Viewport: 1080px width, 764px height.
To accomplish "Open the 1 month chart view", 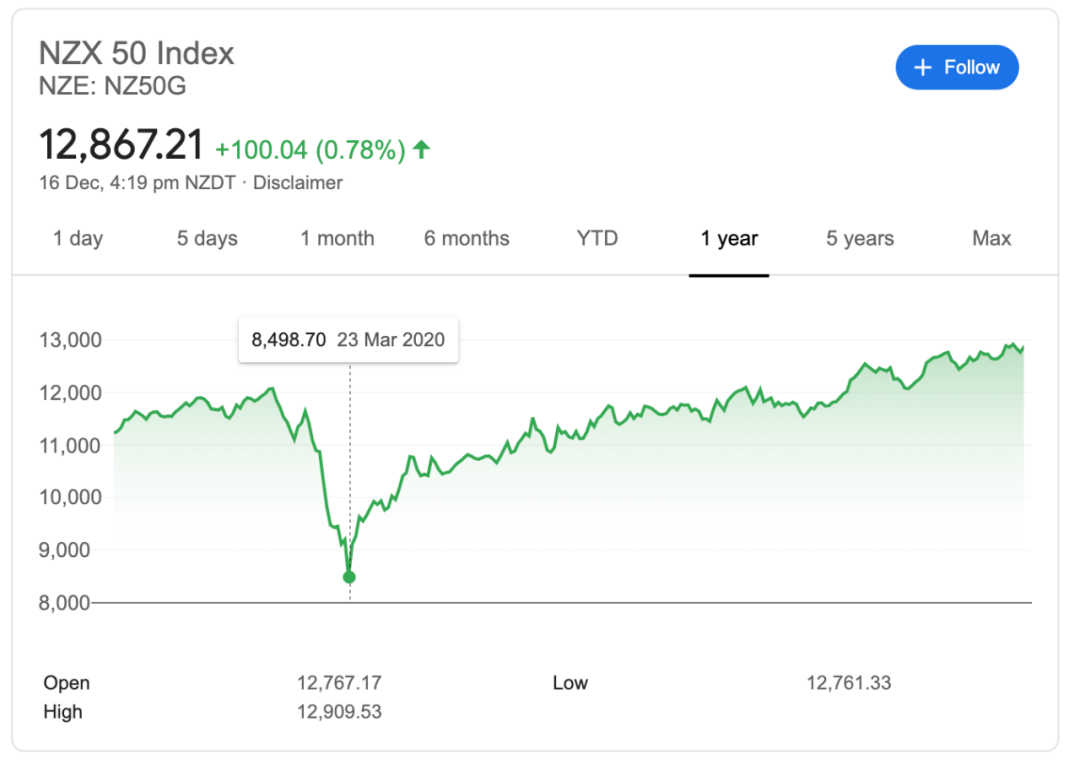I will click(x=338, y=238).
